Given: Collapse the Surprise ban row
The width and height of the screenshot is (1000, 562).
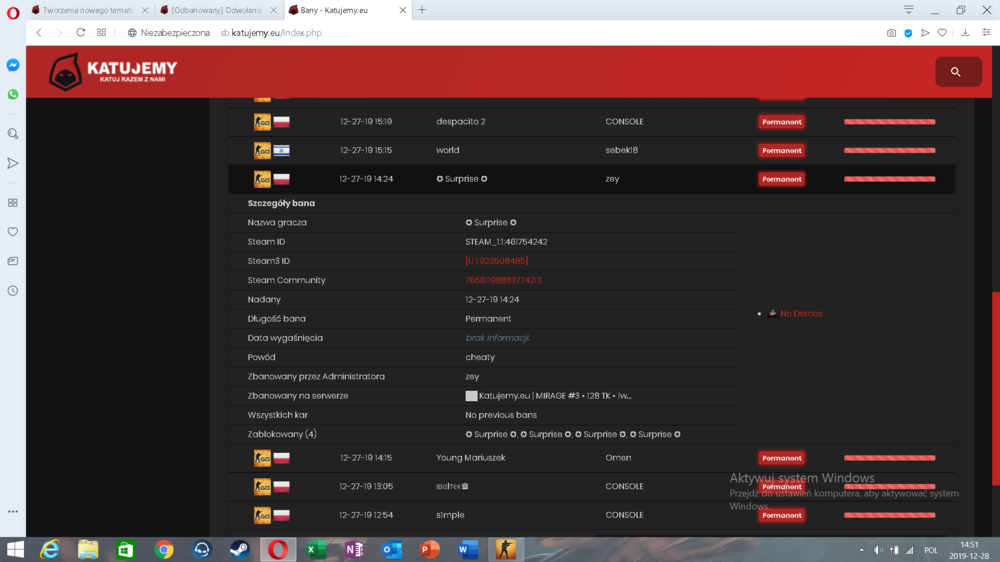Looking at the screenshot, I should pyautogui.click(x=591, y=179).
